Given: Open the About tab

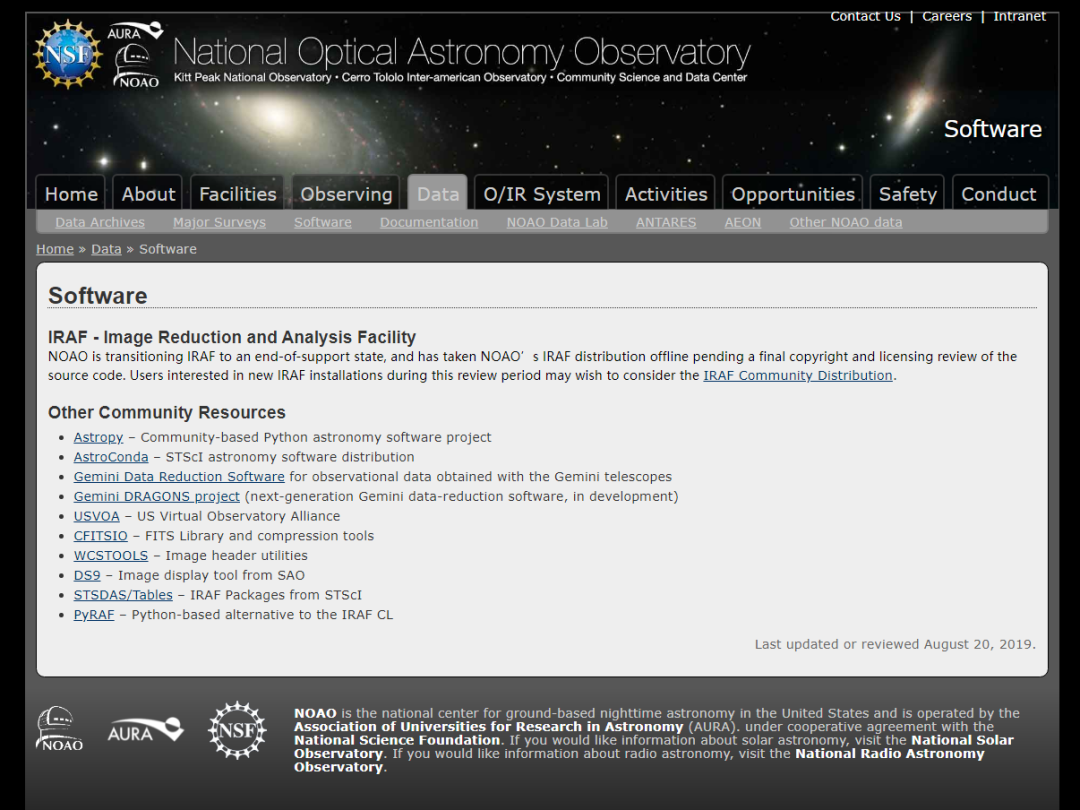Looking at the screenshot, I should [148, 194].
